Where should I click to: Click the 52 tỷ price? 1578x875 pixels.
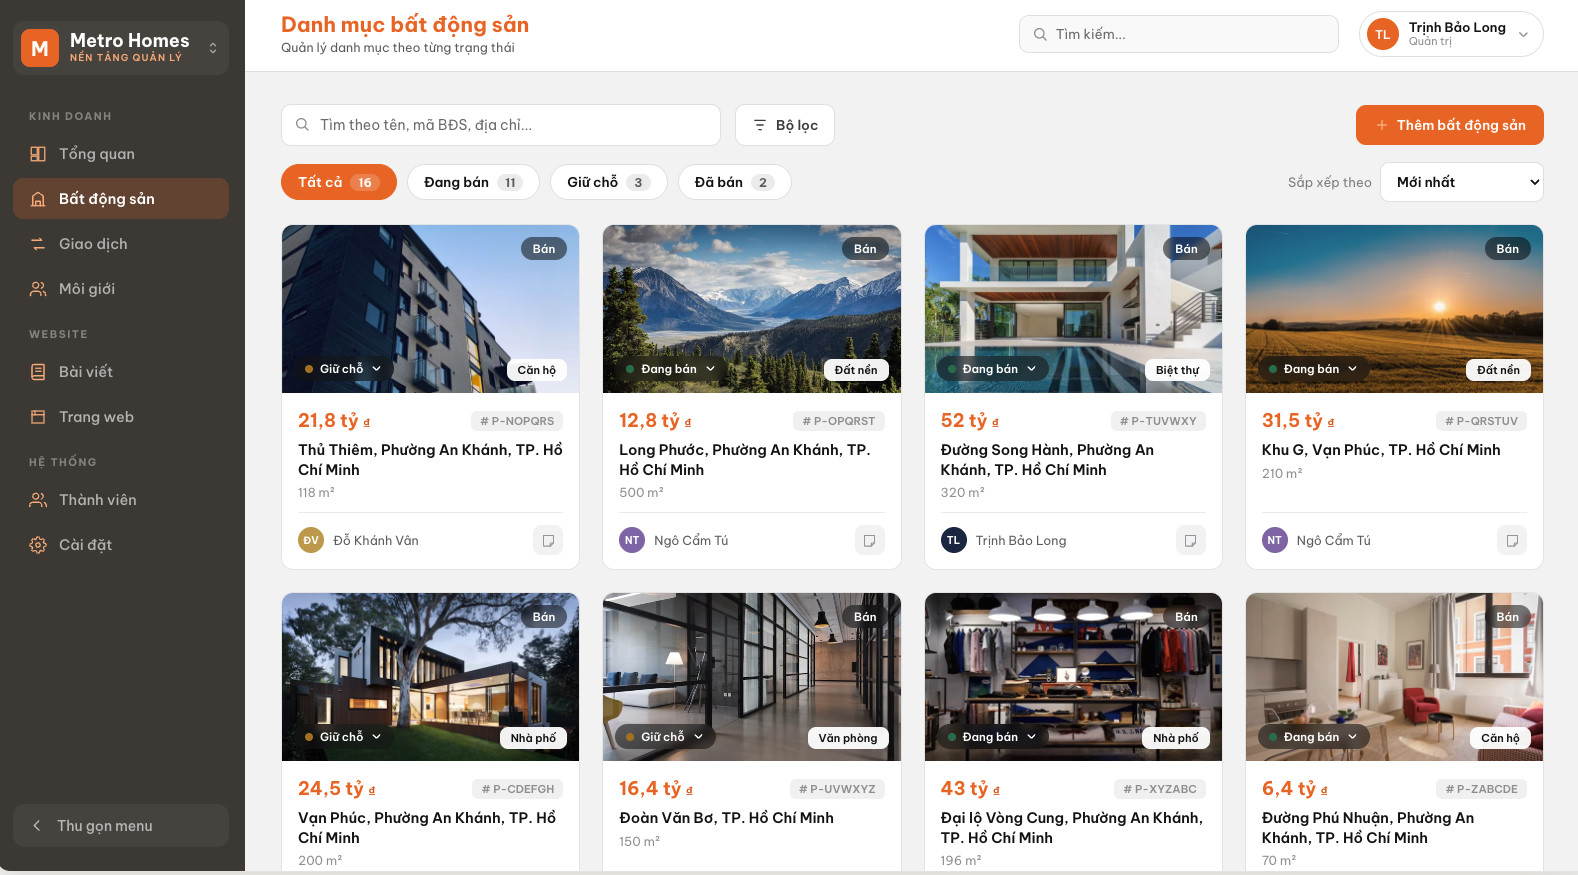[970, 421]
